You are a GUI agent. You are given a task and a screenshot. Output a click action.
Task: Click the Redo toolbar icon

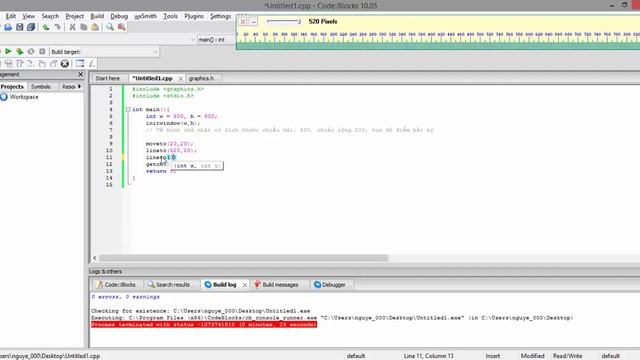click(58, 27)
